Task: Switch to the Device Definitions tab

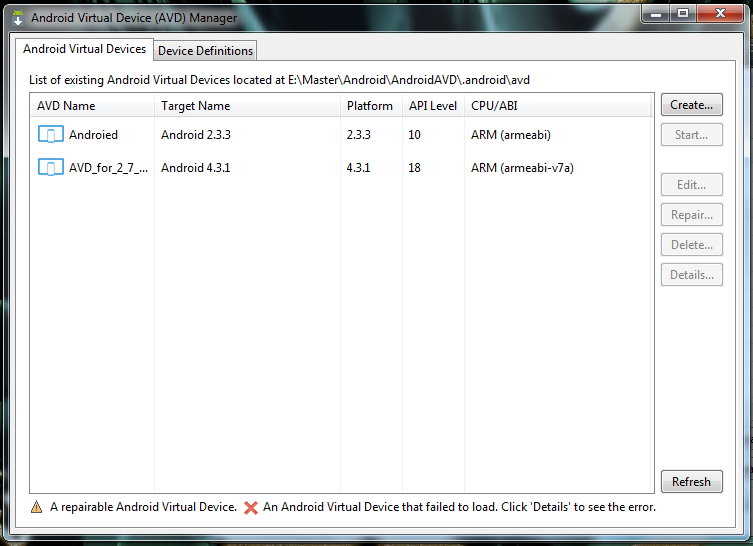Action: (x=205, y=50)
